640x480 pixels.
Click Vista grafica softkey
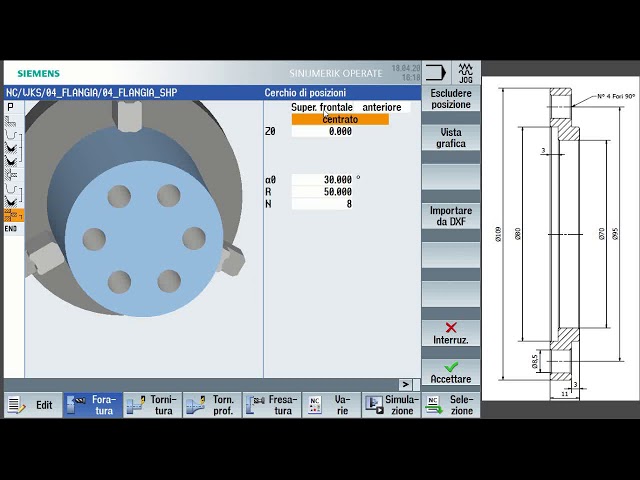pyautogui.click(x=451, y=138)
